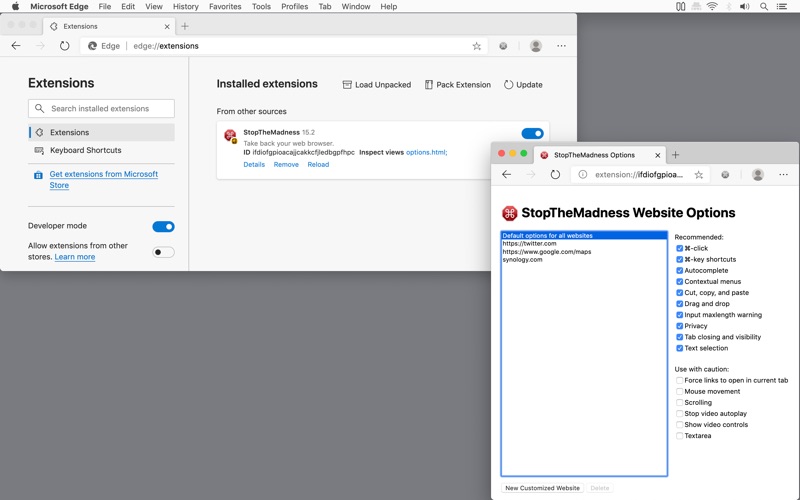Click Load Unpacked
Image resolution: width=800 pixels, height=500 pixels.
tap(377, 85)
